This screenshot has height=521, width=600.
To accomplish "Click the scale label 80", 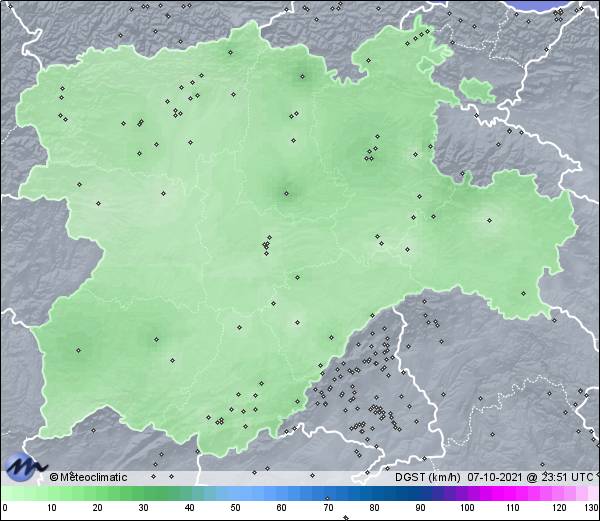I will point(374,508).
